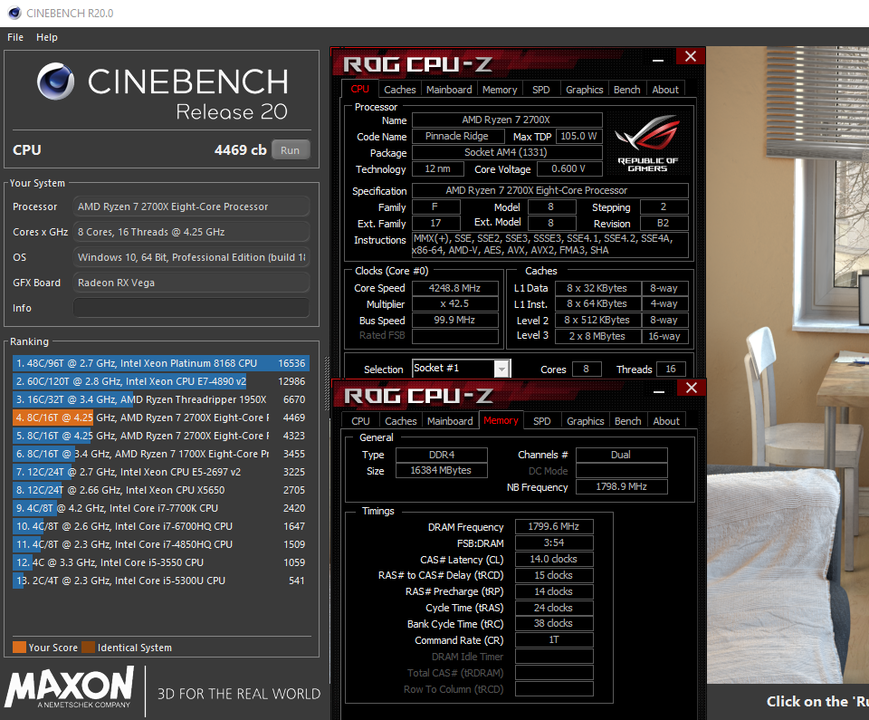The width and height of the screenshot is (869, 720).
Task: Click the Max TDP value '105.0 W'
Action: pos(579,136)
